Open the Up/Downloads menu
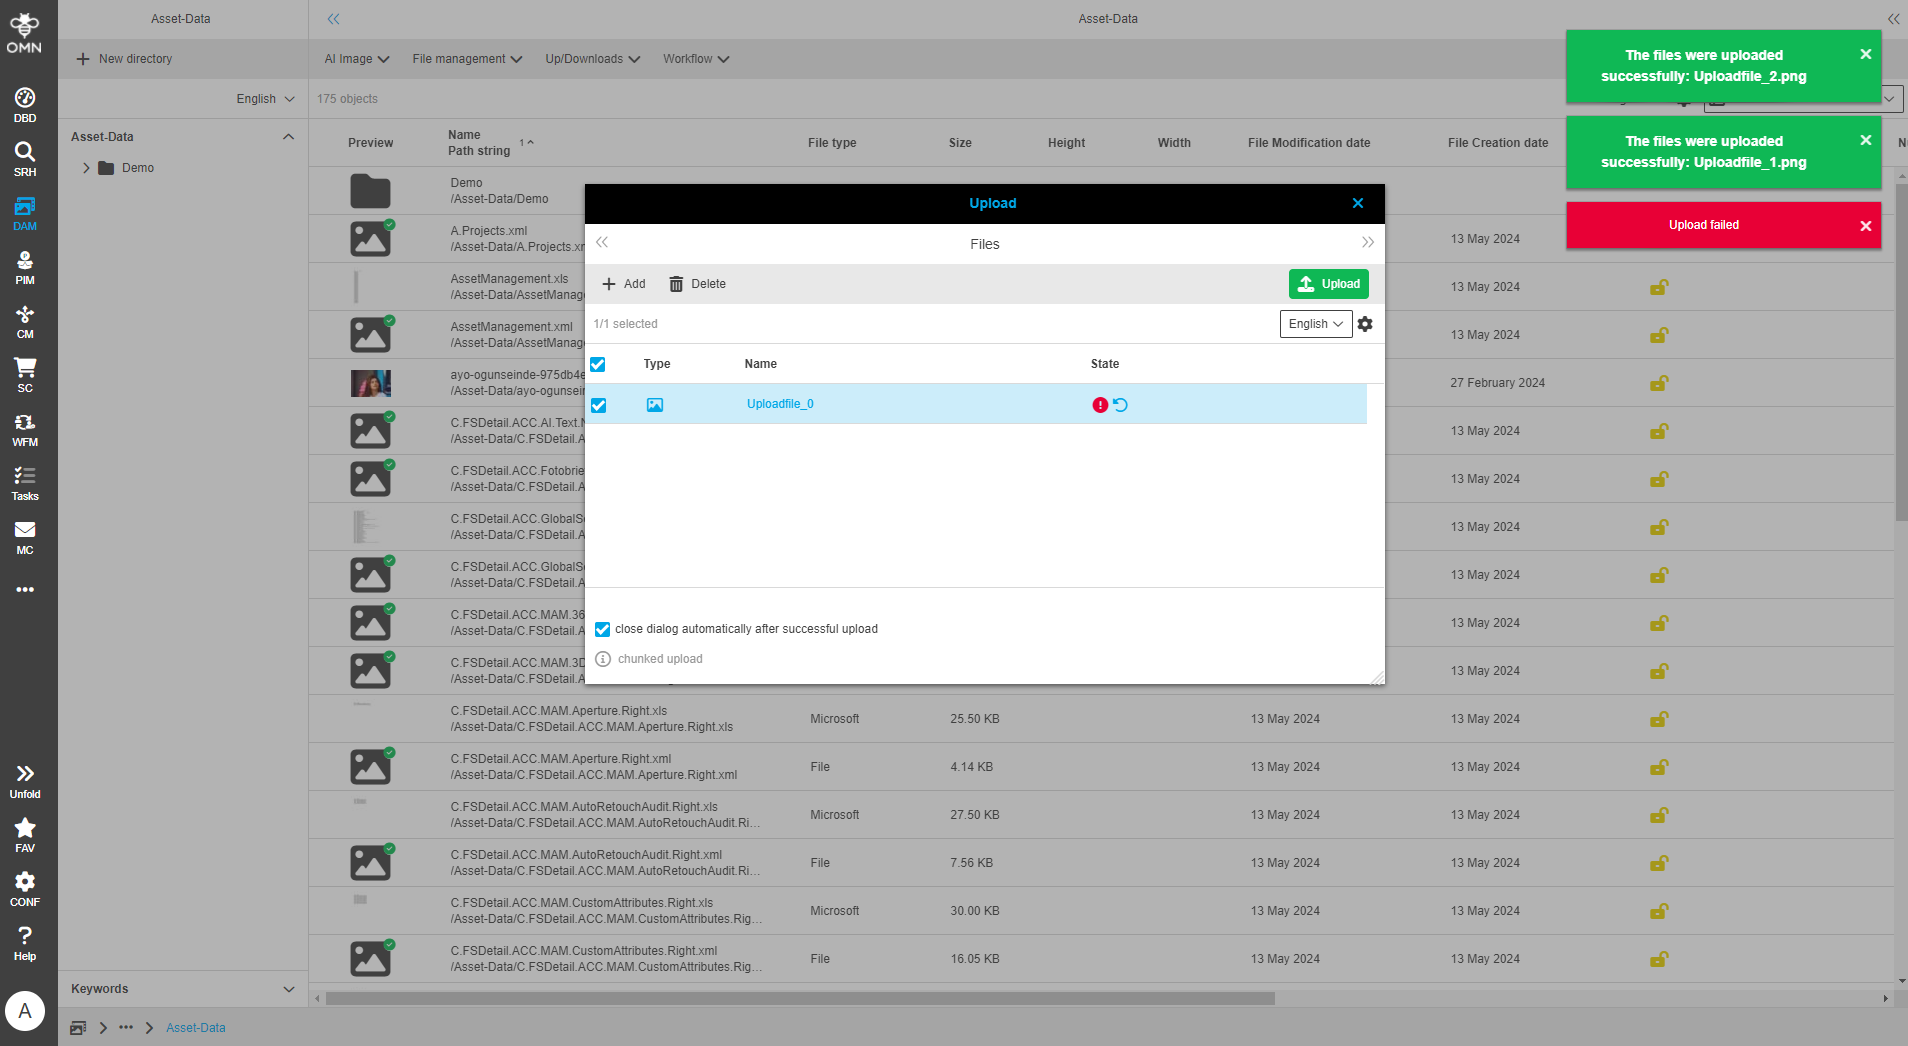Image resolution: width=1908 pixels, height=1046 pixels. pos(592,59)
